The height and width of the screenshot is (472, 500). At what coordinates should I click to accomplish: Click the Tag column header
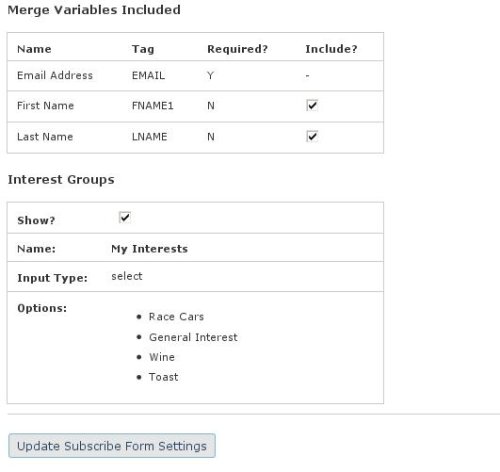[143, 49]
